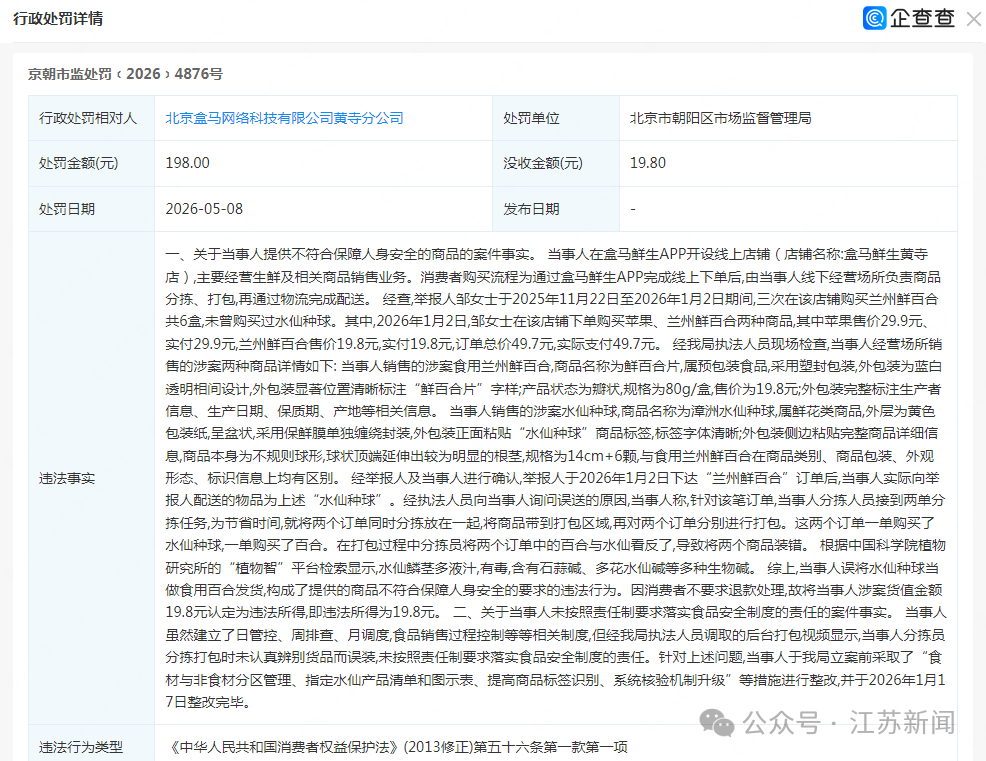The height and width of the screenshot is (761, 986).
Task: Select the confiscated amount 19.80
Action: [648, 164]
